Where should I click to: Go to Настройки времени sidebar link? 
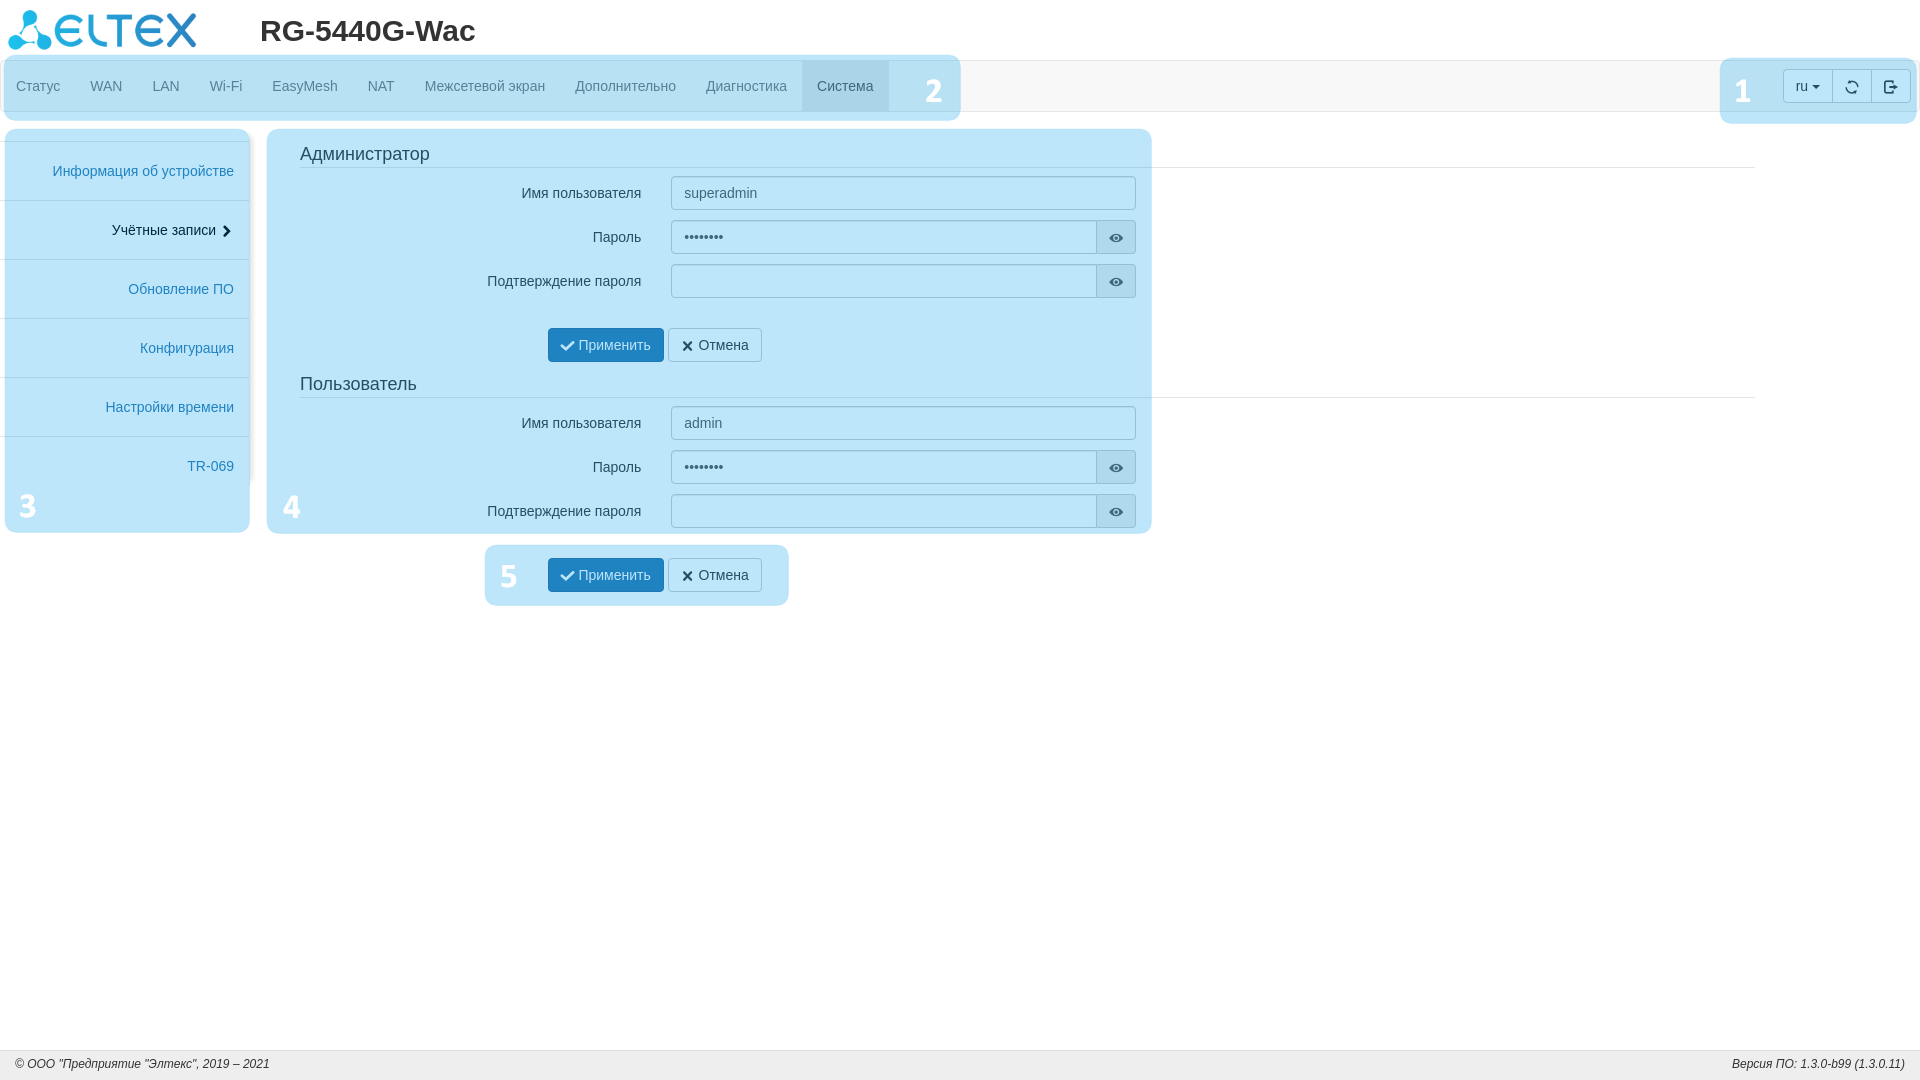(x=169, y=408)
